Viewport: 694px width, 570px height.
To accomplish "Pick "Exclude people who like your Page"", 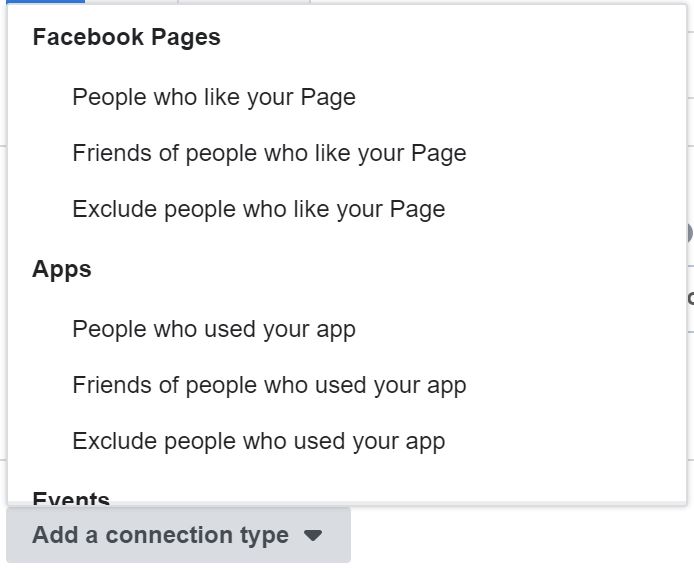I will pos(258,209).
